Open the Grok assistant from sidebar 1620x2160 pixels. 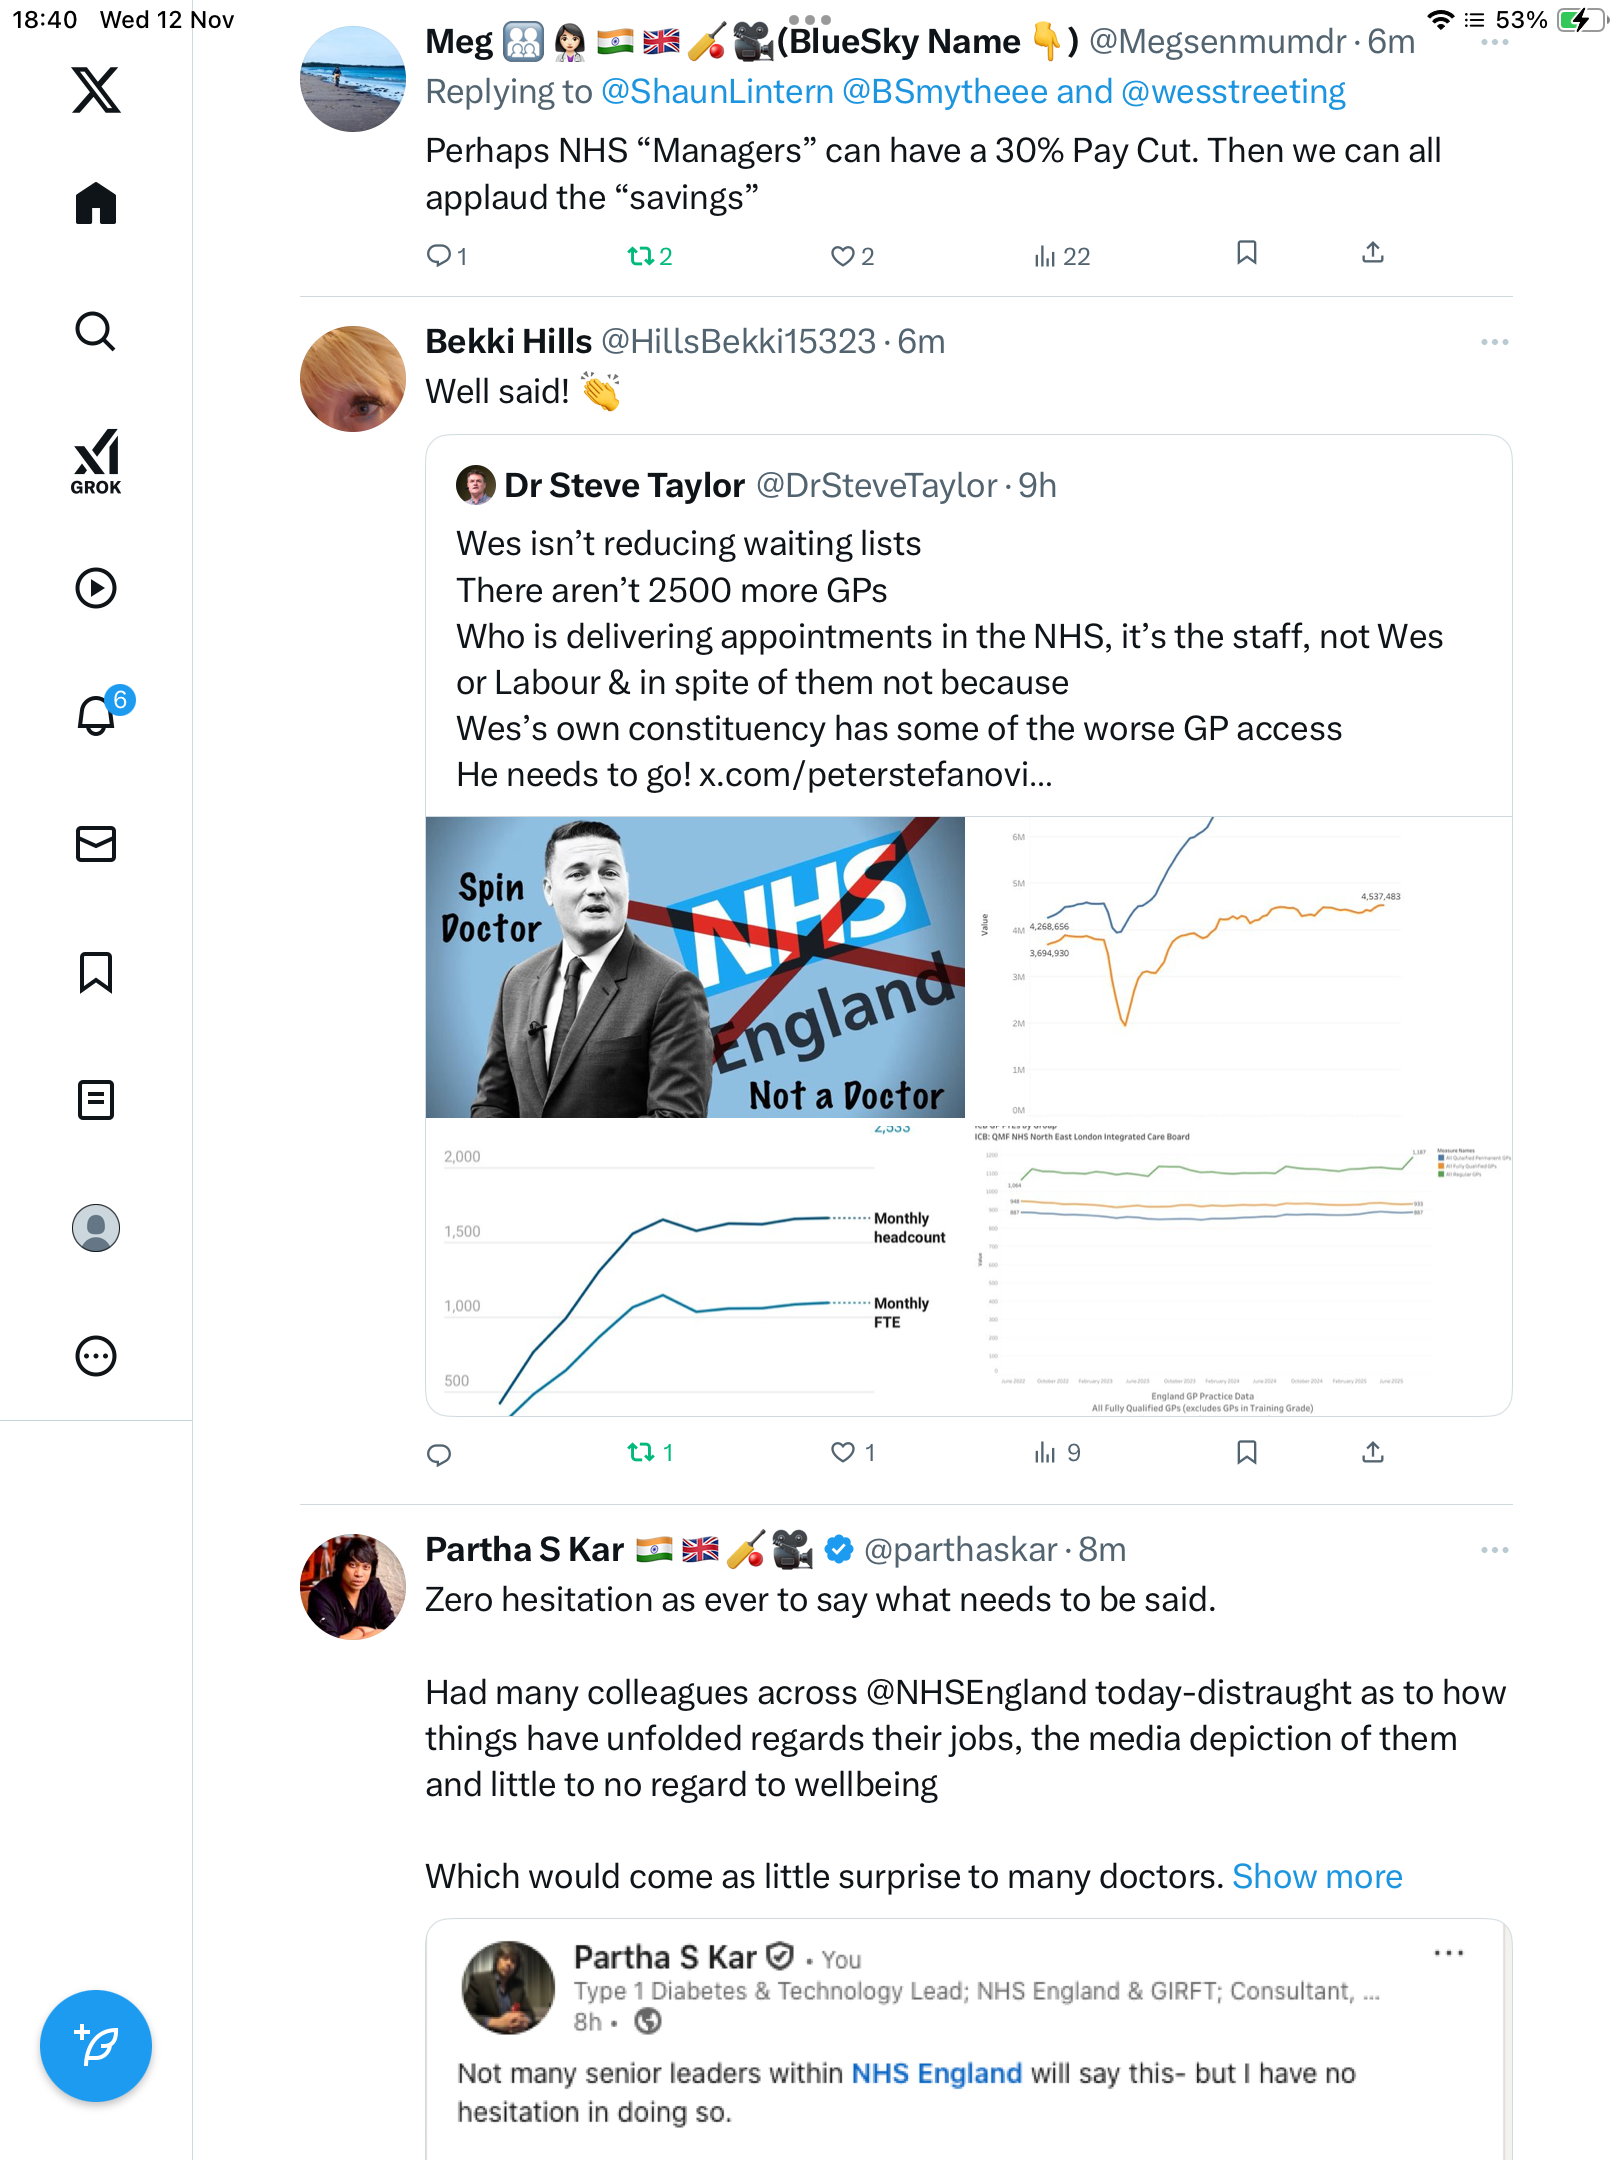click(x=96, y=461)
